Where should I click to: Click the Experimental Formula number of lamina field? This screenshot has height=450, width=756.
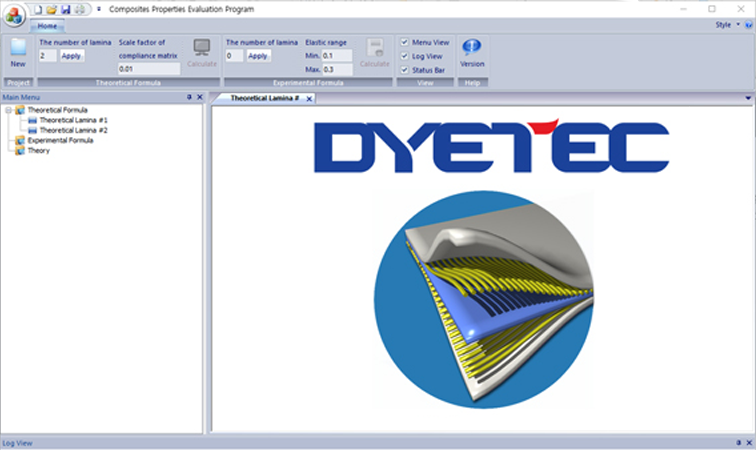[234, 56]
